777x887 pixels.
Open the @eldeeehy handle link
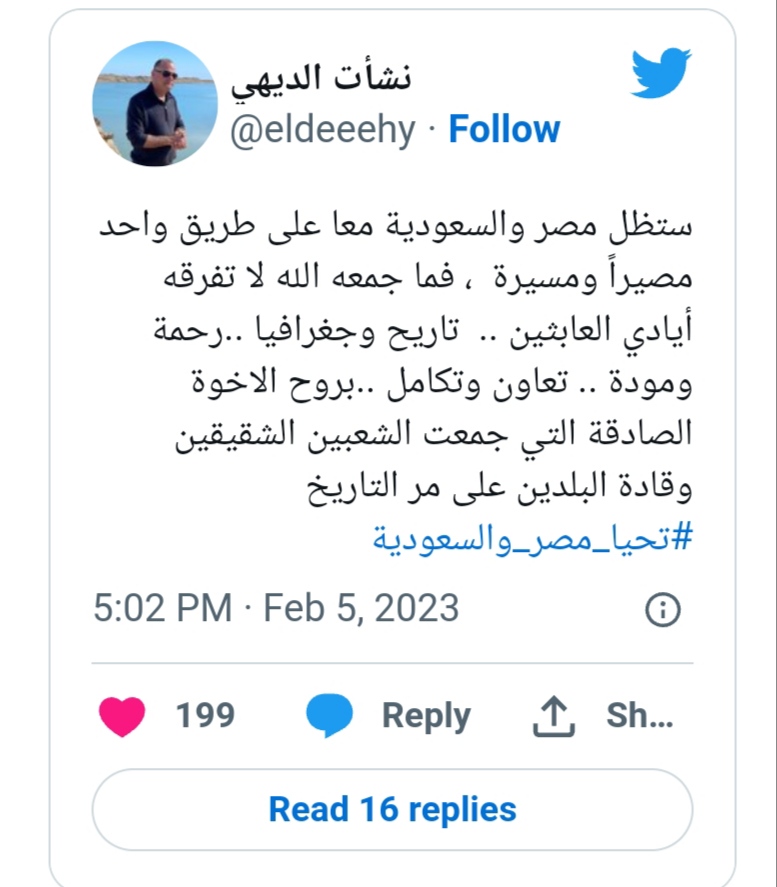coord(322,131)
